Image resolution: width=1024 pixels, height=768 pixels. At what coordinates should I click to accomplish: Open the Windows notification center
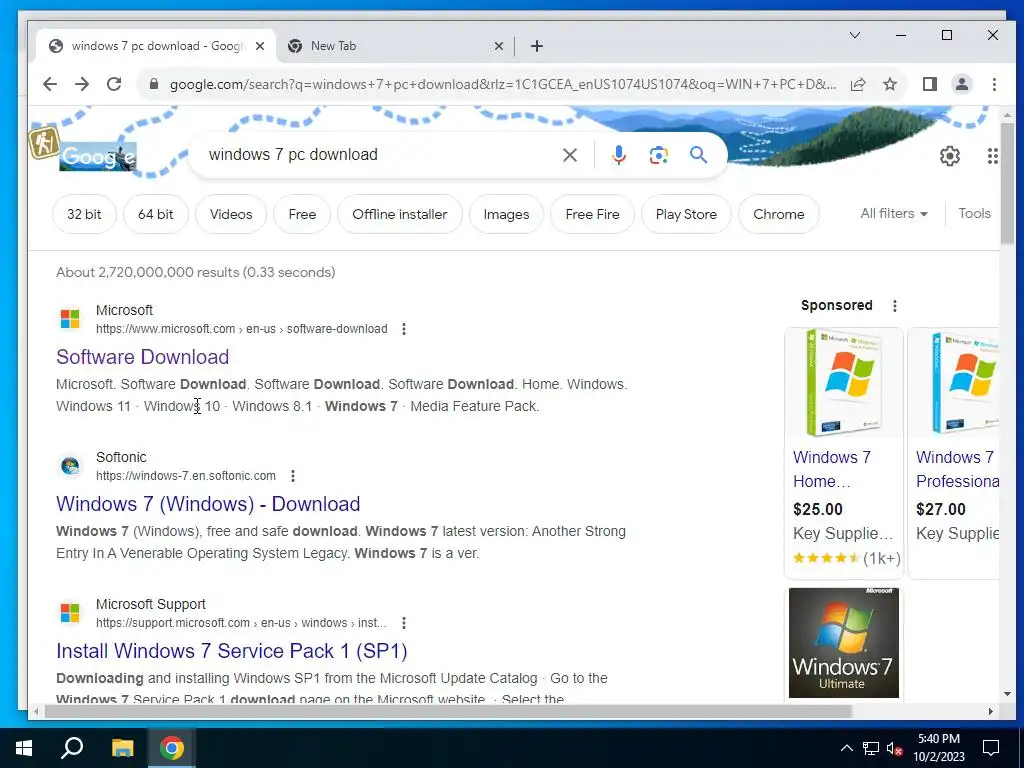tap(991, 748)
